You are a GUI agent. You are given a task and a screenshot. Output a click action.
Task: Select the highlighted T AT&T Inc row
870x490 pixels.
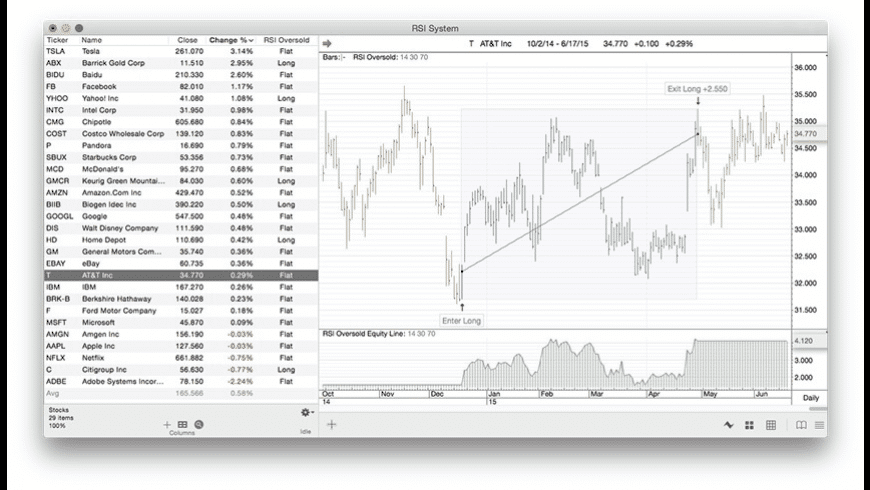pos(181,275)
